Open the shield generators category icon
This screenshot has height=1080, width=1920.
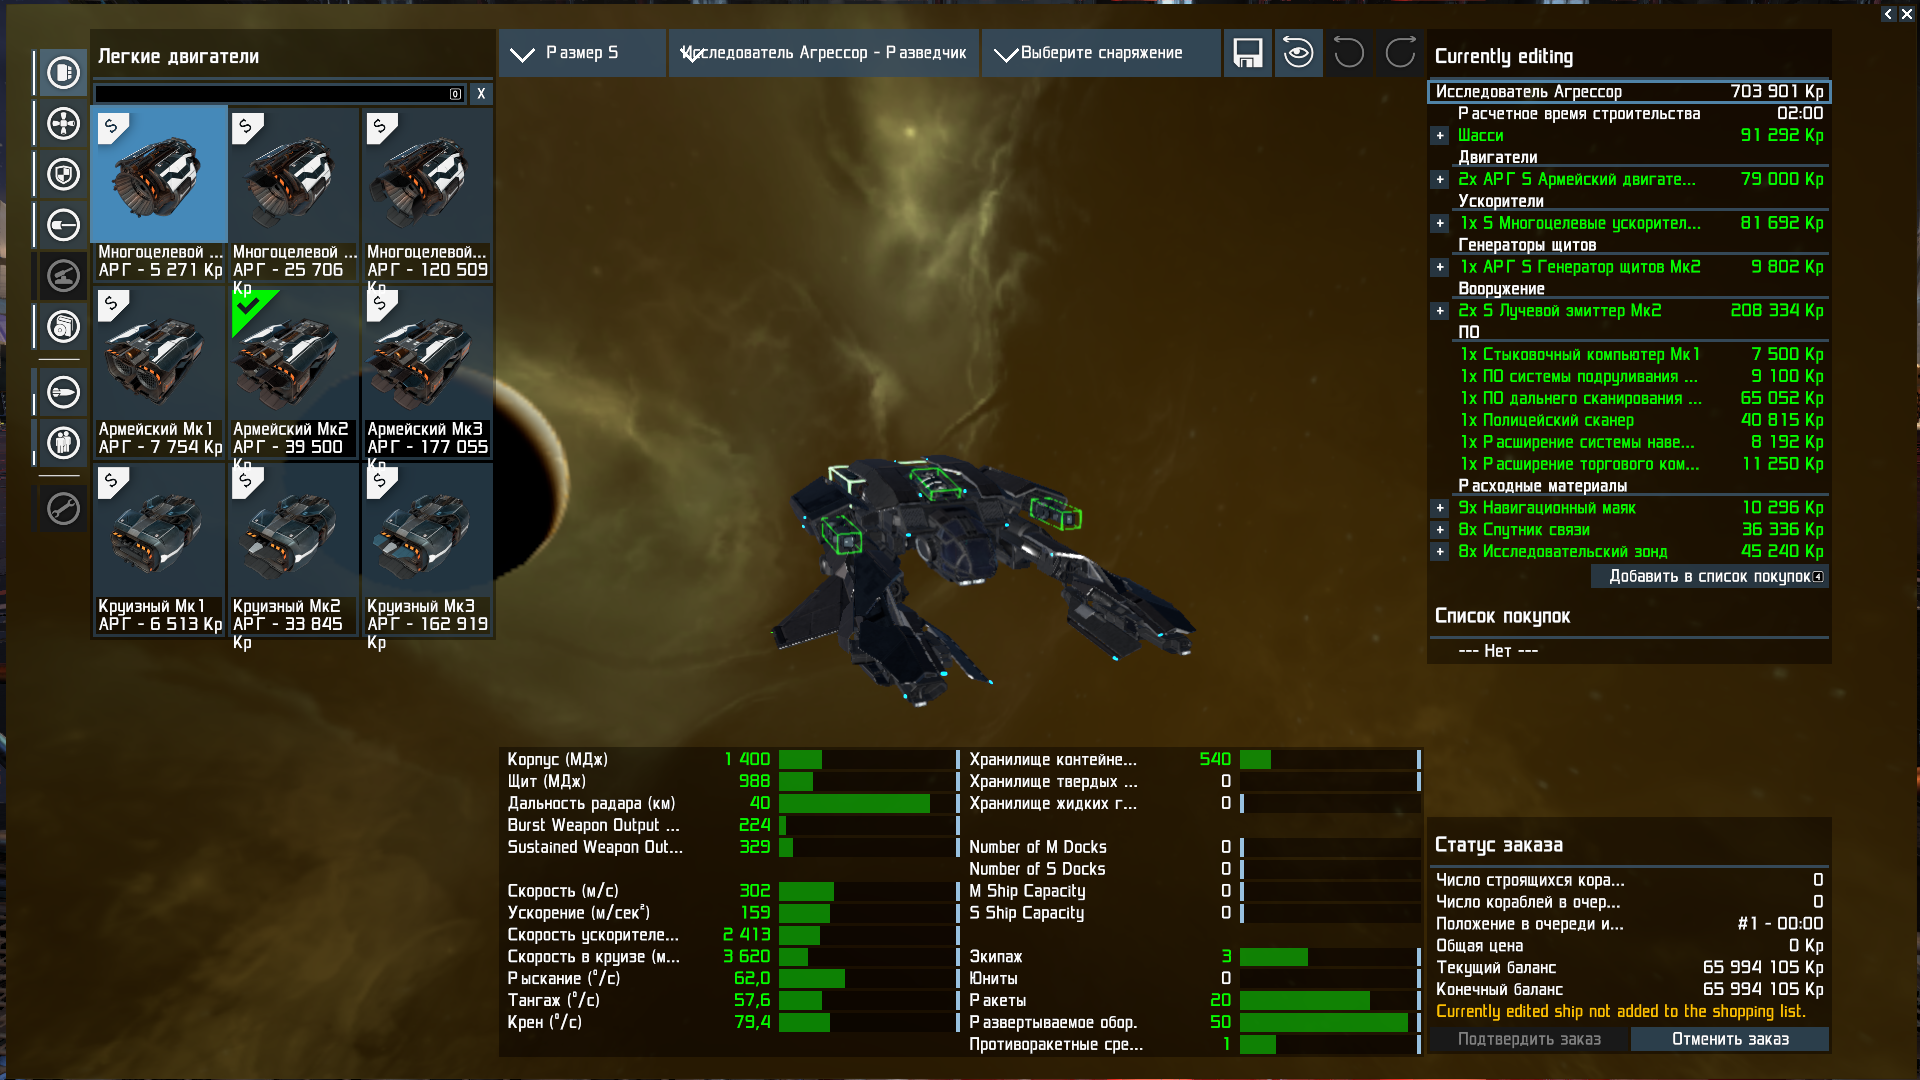pos(63,174)
